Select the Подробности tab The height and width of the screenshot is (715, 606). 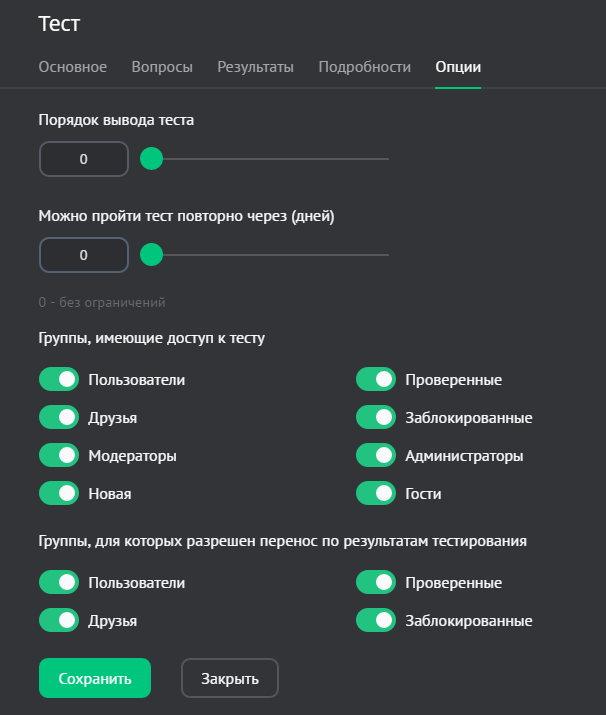tap(364, 67)
